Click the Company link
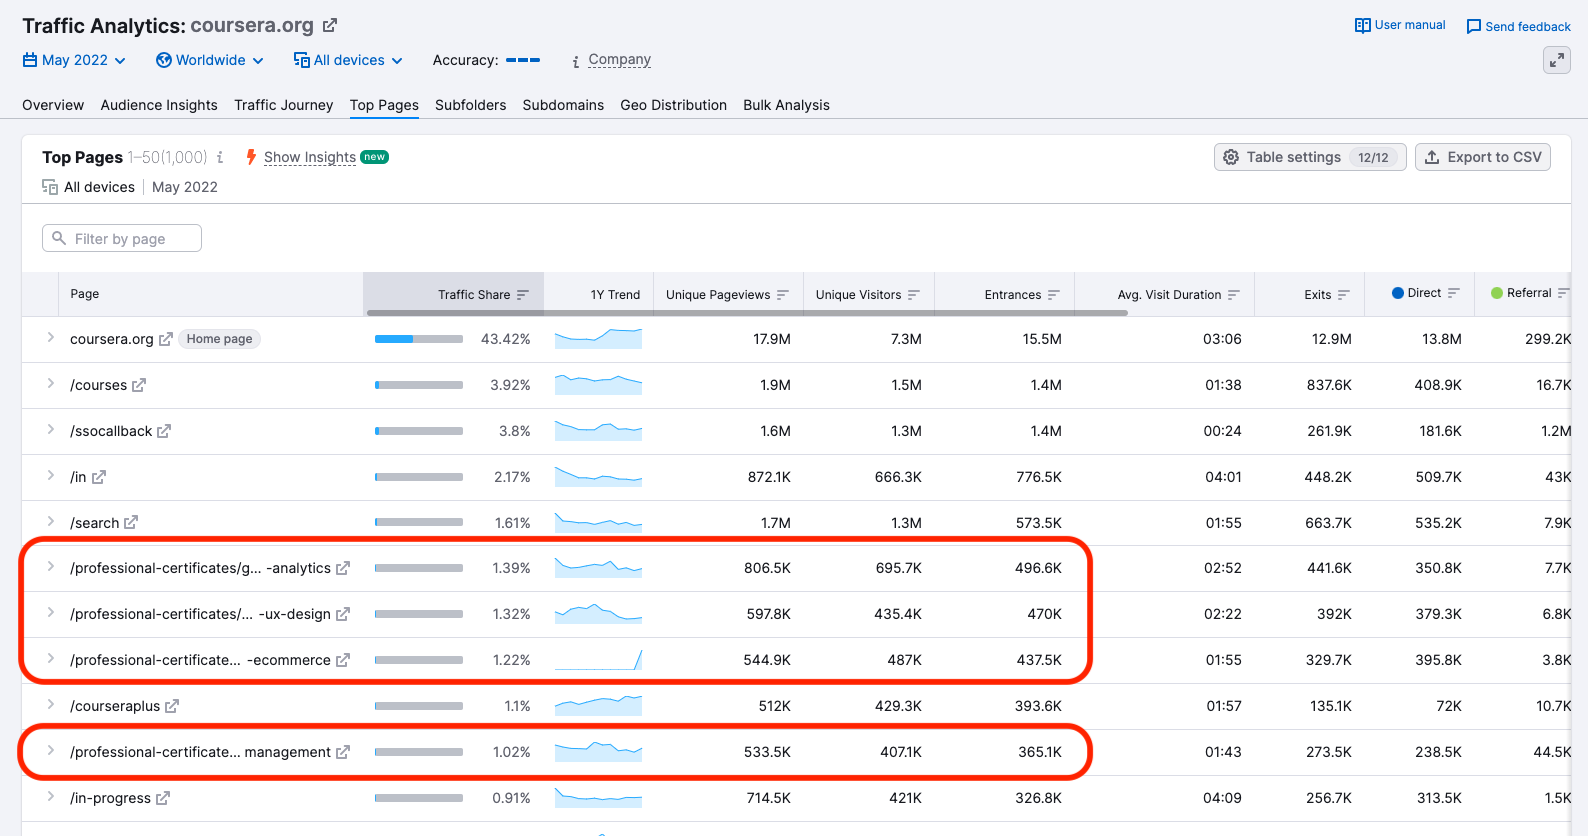Screen dimensions: 1588x836 coord(619,60)
